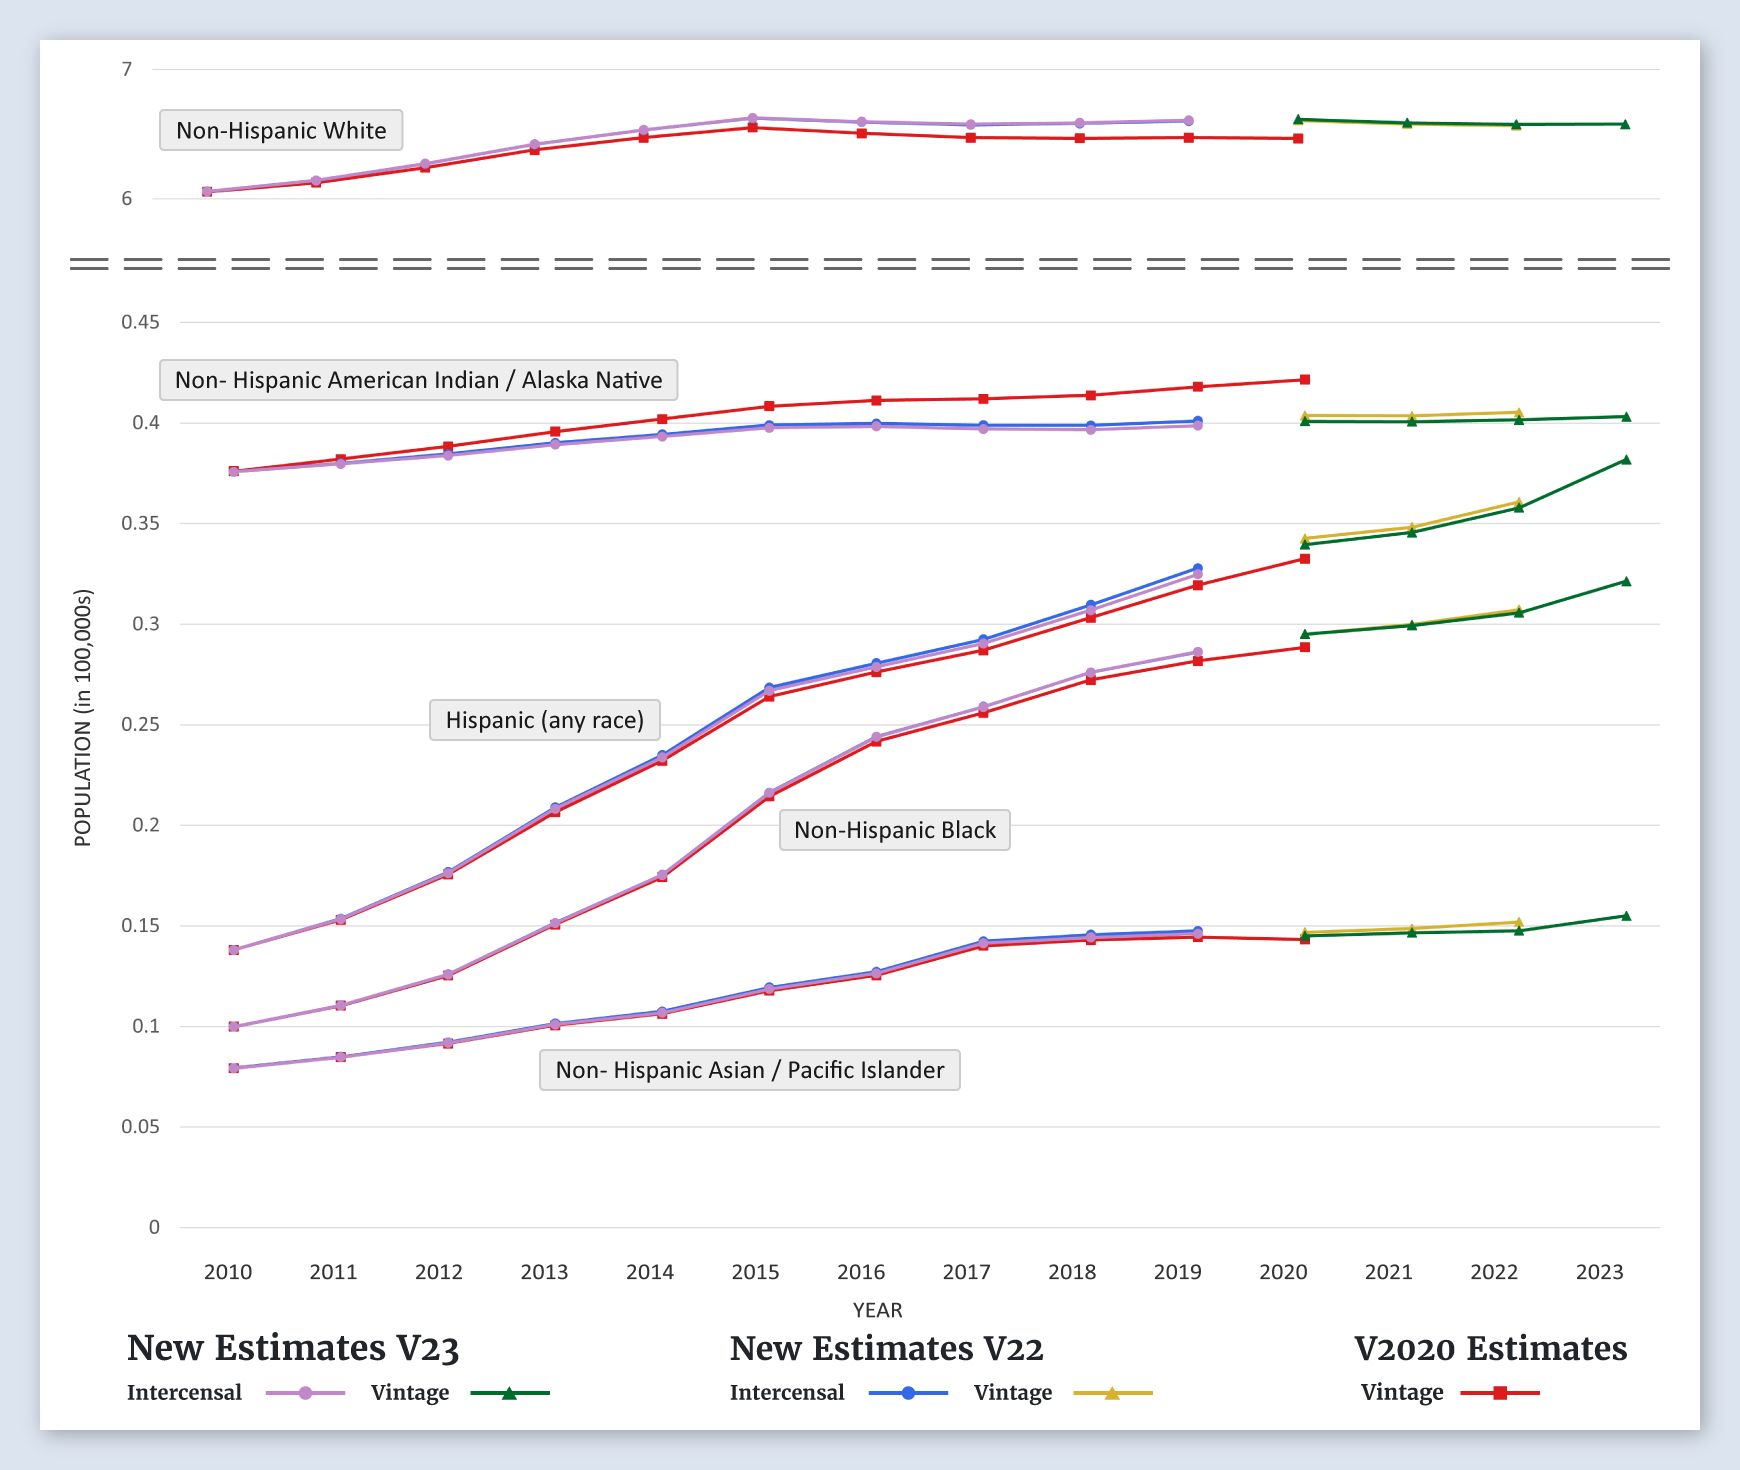Screen dimensions: 1740x1470
Task: Click the YEAR axis title
Action: tap(877, 1310)
